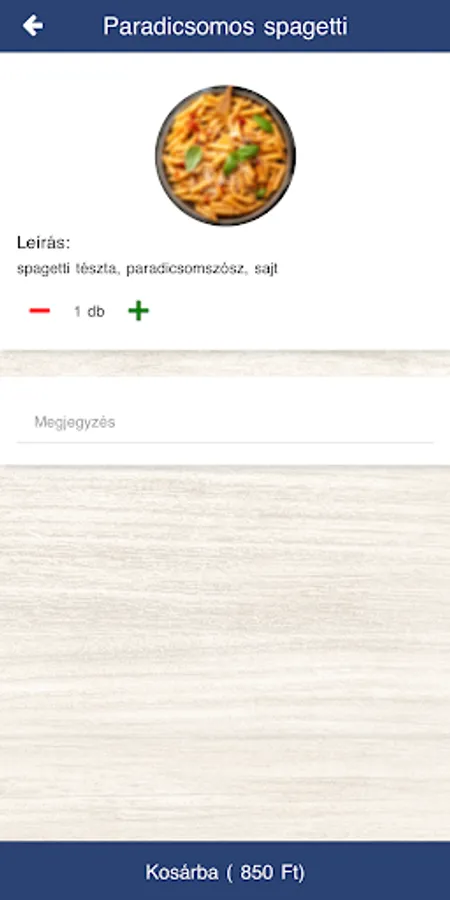
Task: Add item with Kosárba (850 Ft) button
Action: (225, 871)
